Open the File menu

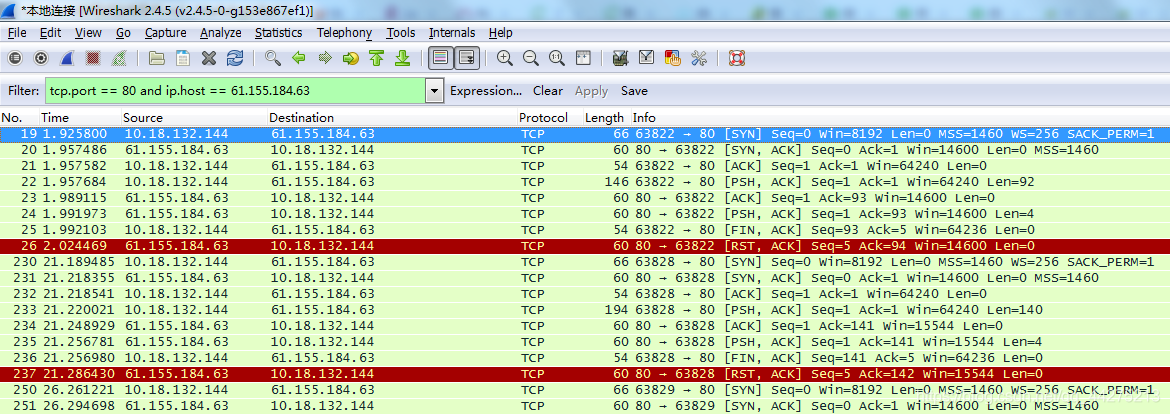[17, 33]
